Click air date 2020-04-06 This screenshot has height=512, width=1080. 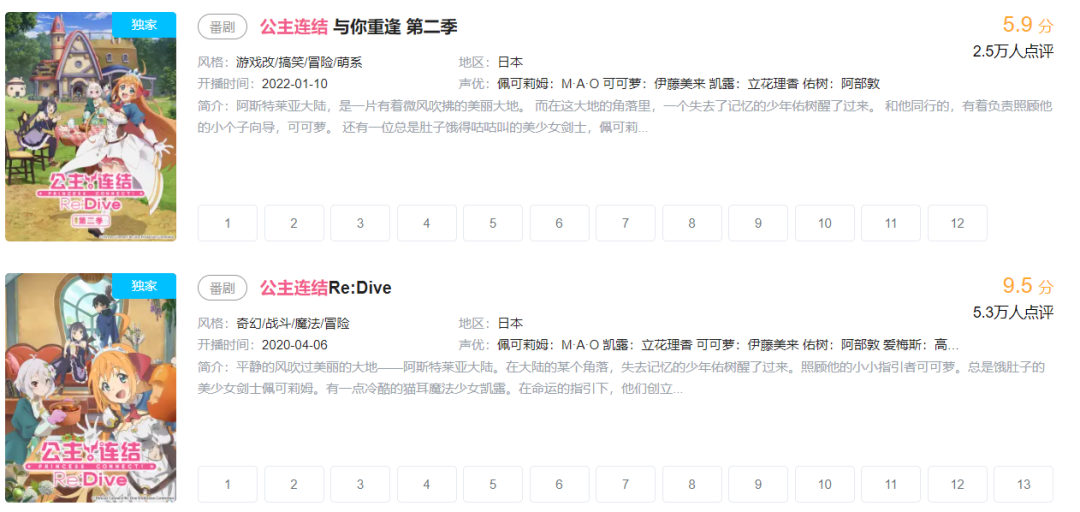click(295, 345)
